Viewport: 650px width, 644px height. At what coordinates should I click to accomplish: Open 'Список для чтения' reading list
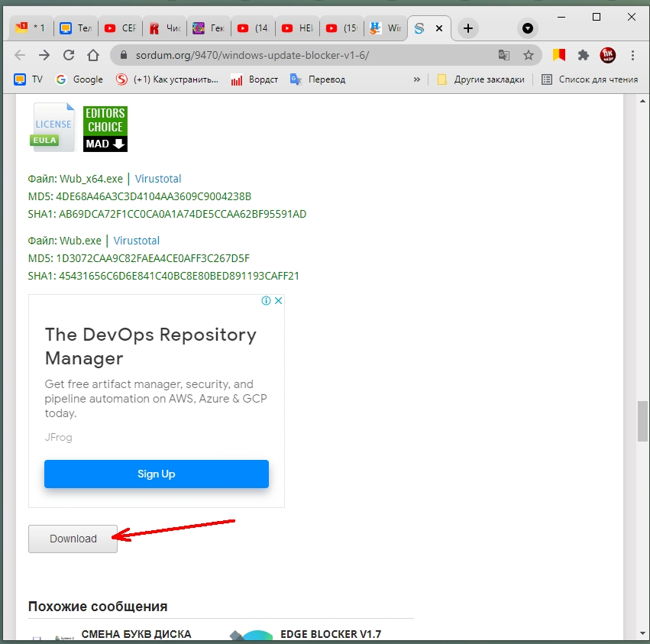coord(590,79)
